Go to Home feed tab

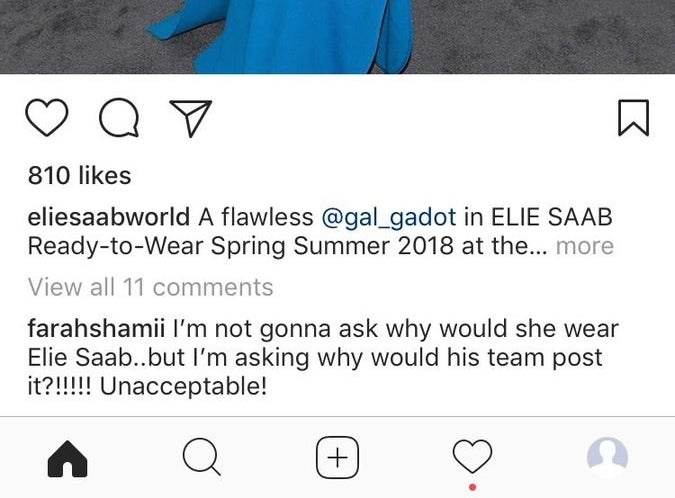coord(68,459)
